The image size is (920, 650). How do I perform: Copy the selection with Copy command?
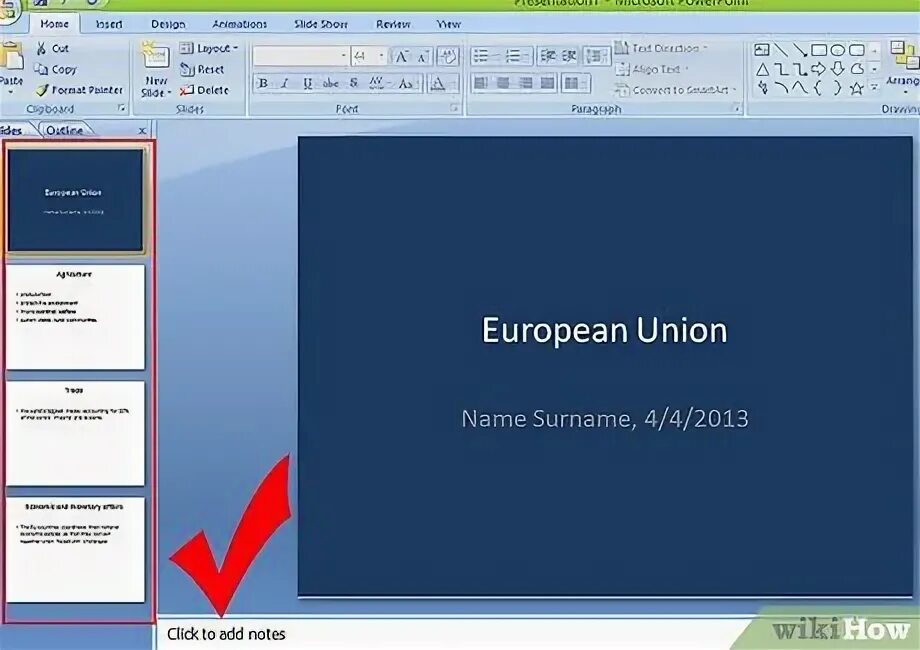point(55,69)
